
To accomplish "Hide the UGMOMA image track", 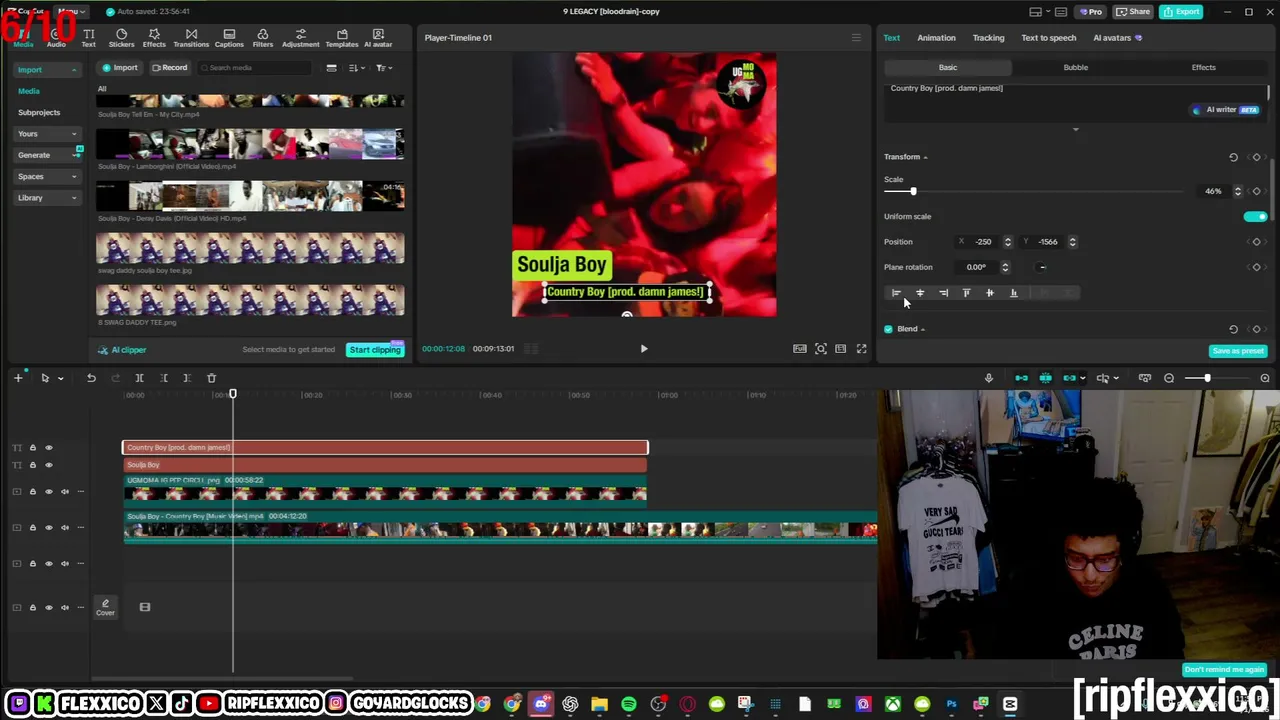I will tap(48, 492).
